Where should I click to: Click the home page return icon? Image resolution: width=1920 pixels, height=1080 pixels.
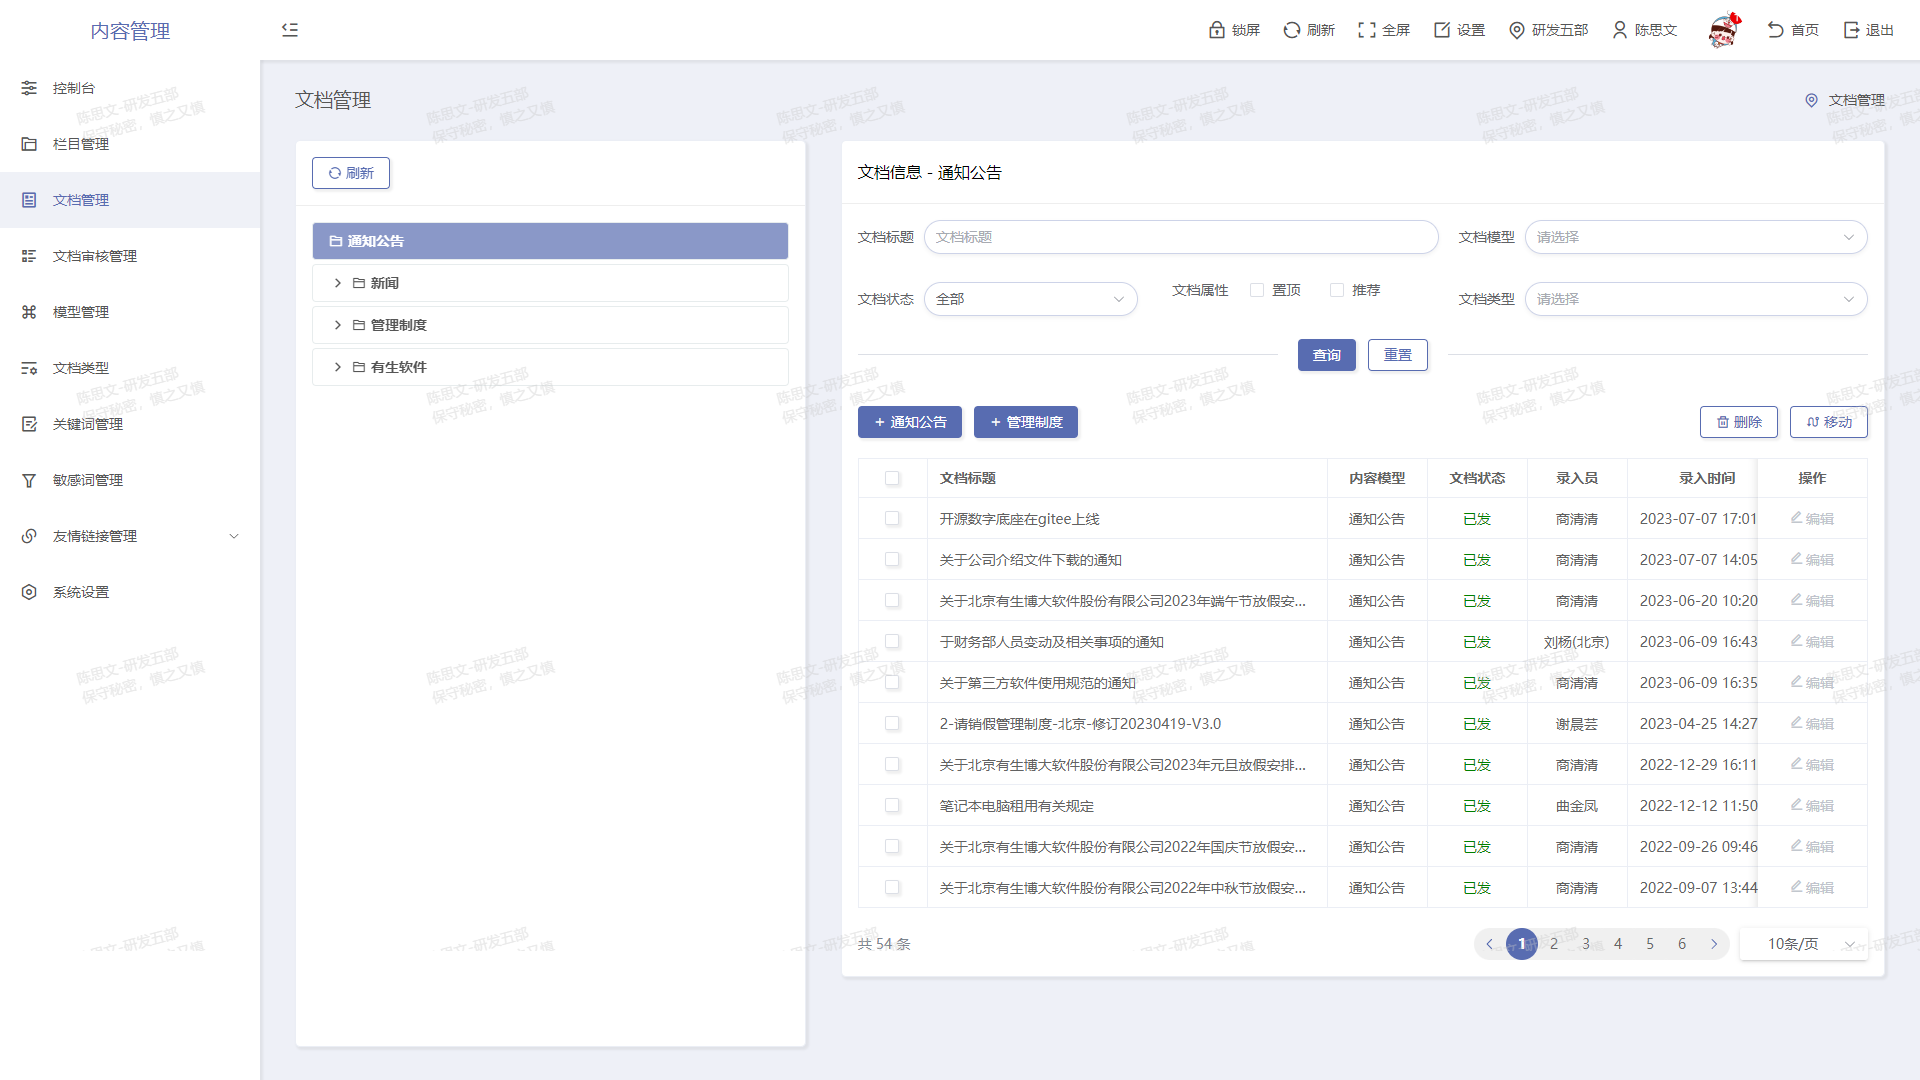click(1775, 30)
